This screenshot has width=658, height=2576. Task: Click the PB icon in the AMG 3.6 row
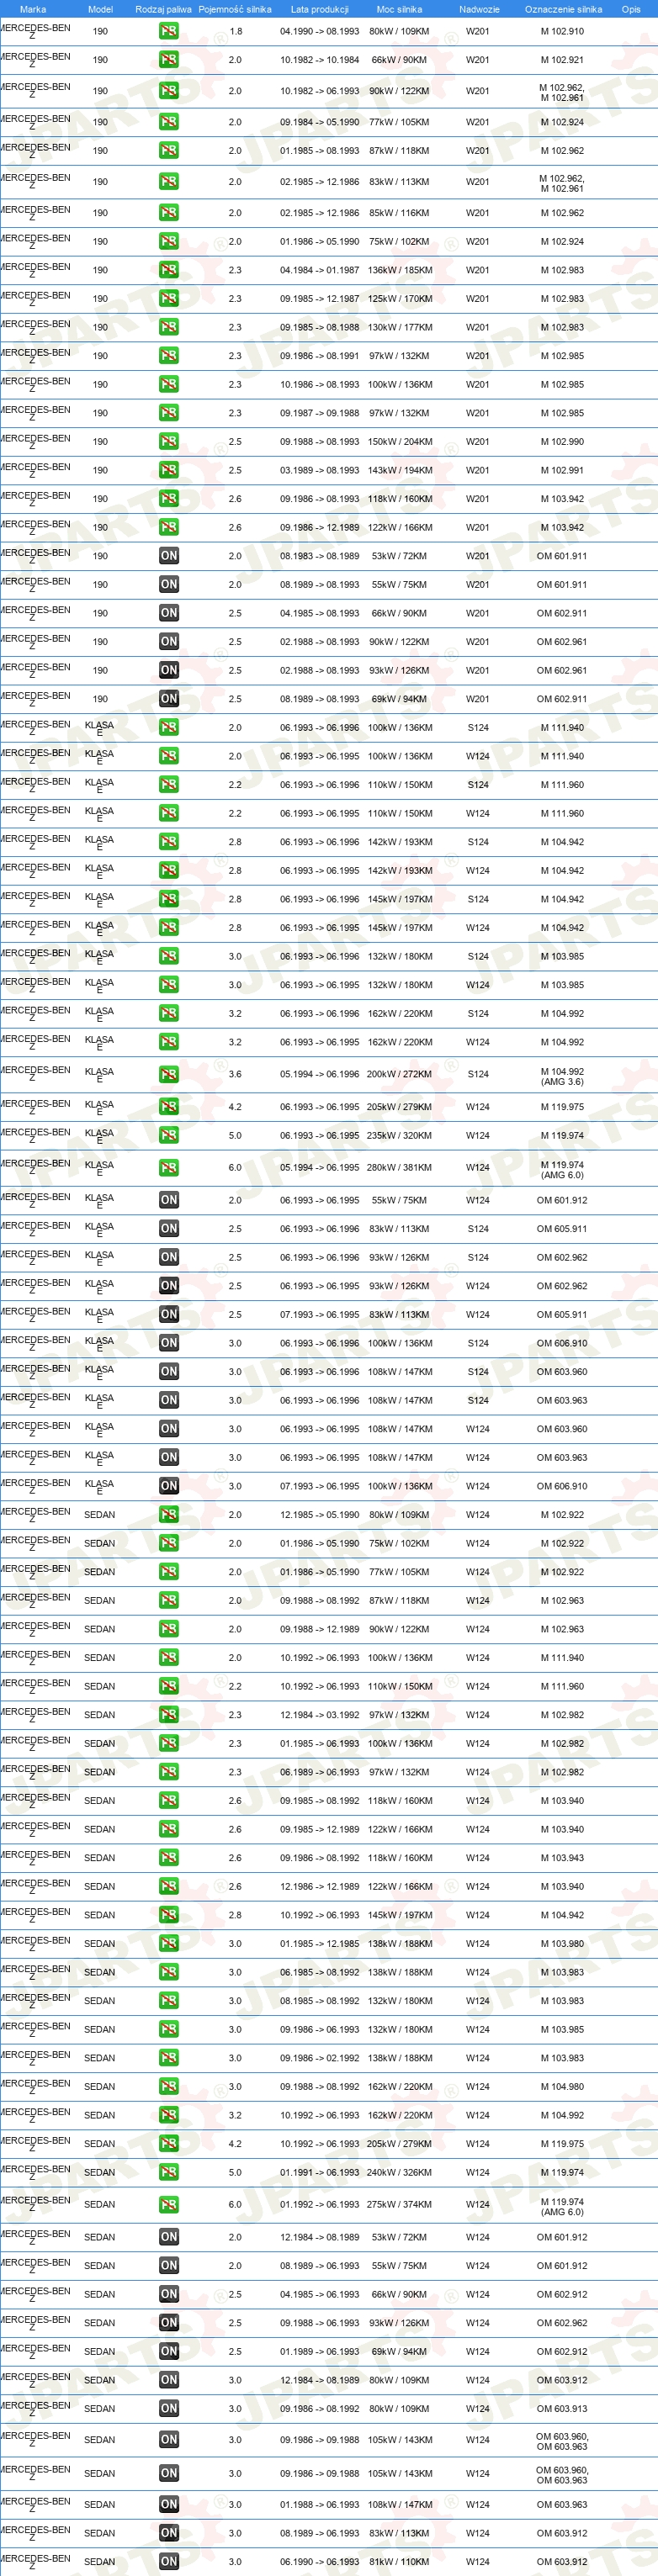[169, 1074]
